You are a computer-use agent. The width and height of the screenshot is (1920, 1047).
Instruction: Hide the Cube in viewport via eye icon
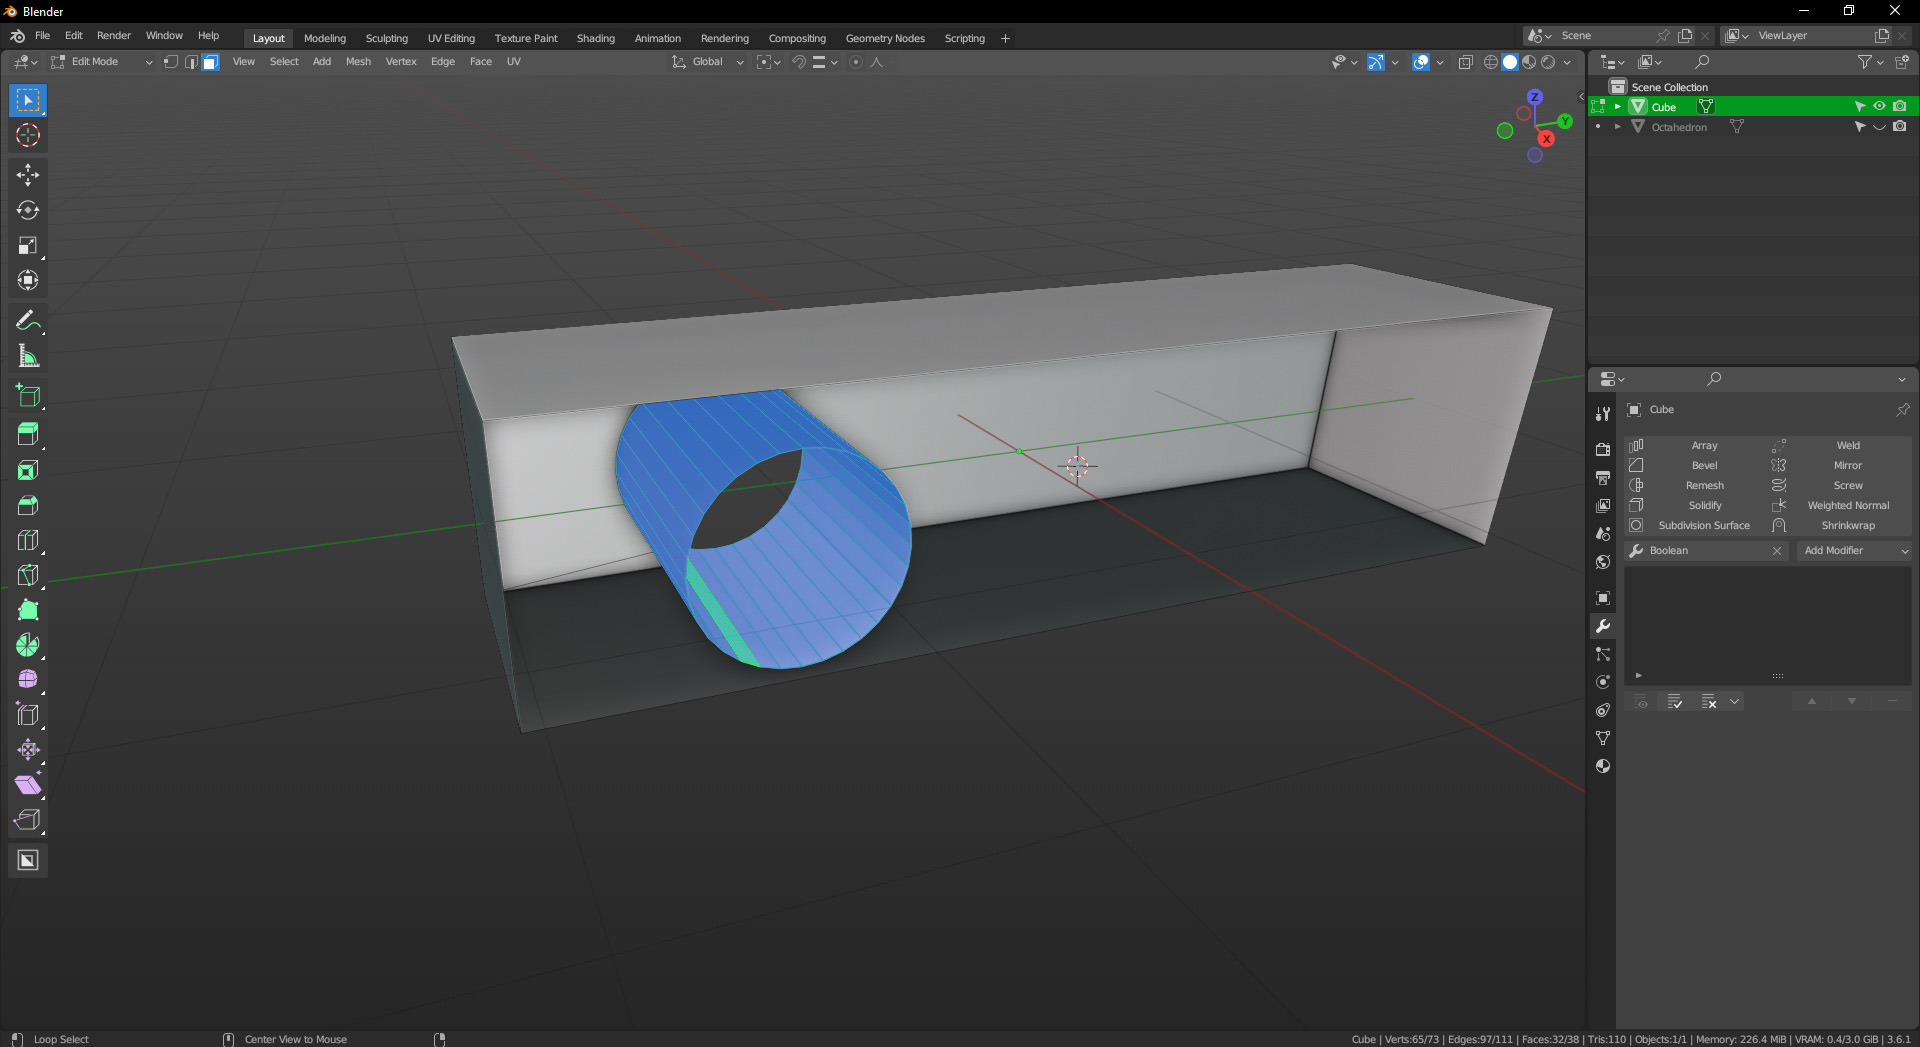pos(1879,106)
